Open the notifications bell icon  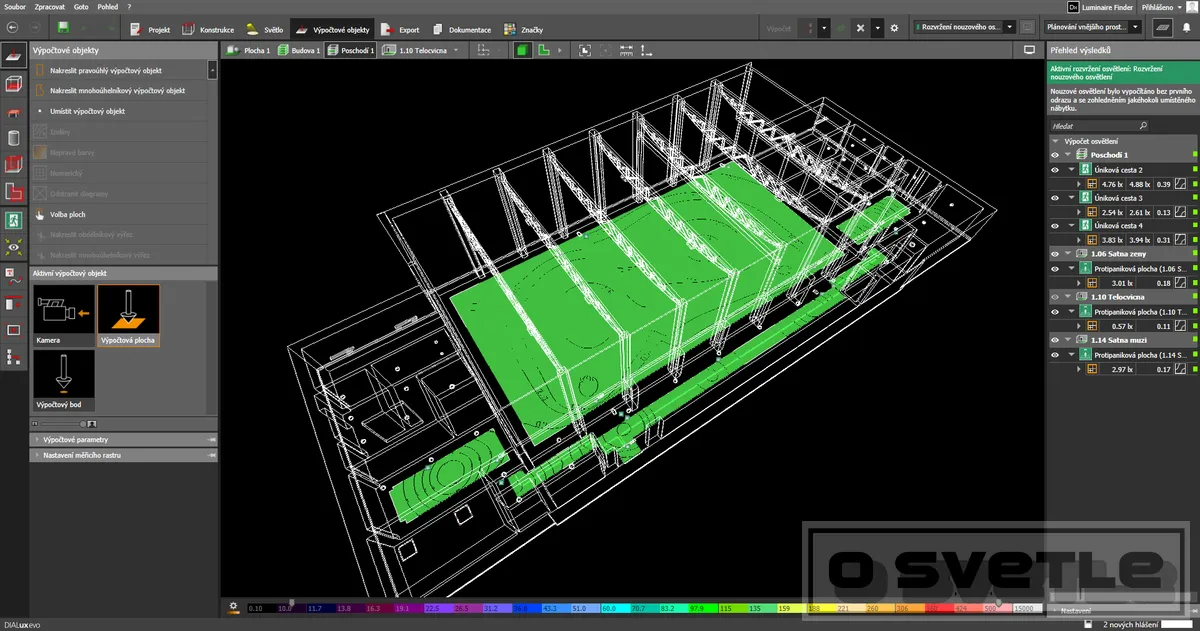tap(1186, 29)
